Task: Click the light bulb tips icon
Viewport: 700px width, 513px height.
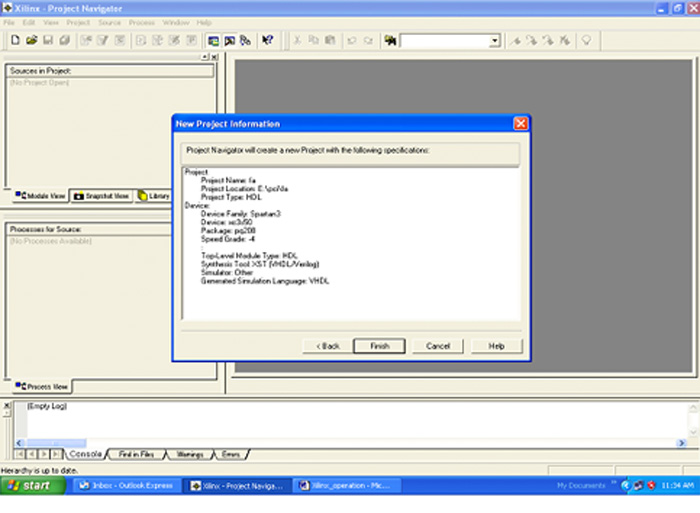Action: 587,40
